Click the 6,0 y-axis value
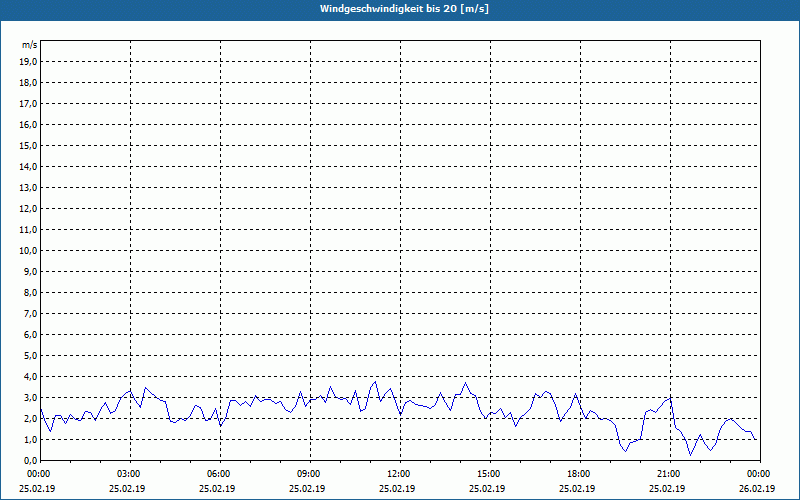 30,335
